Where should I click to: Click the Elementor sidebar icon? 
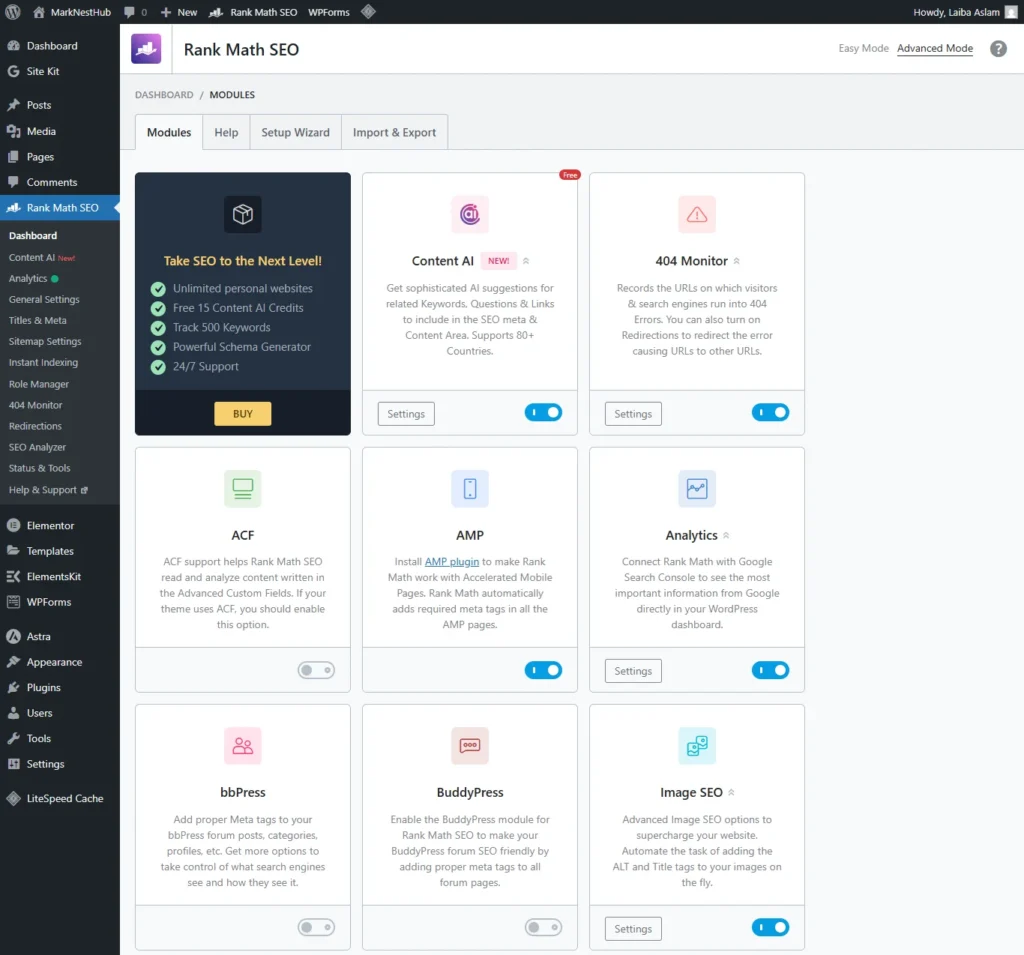13,525
